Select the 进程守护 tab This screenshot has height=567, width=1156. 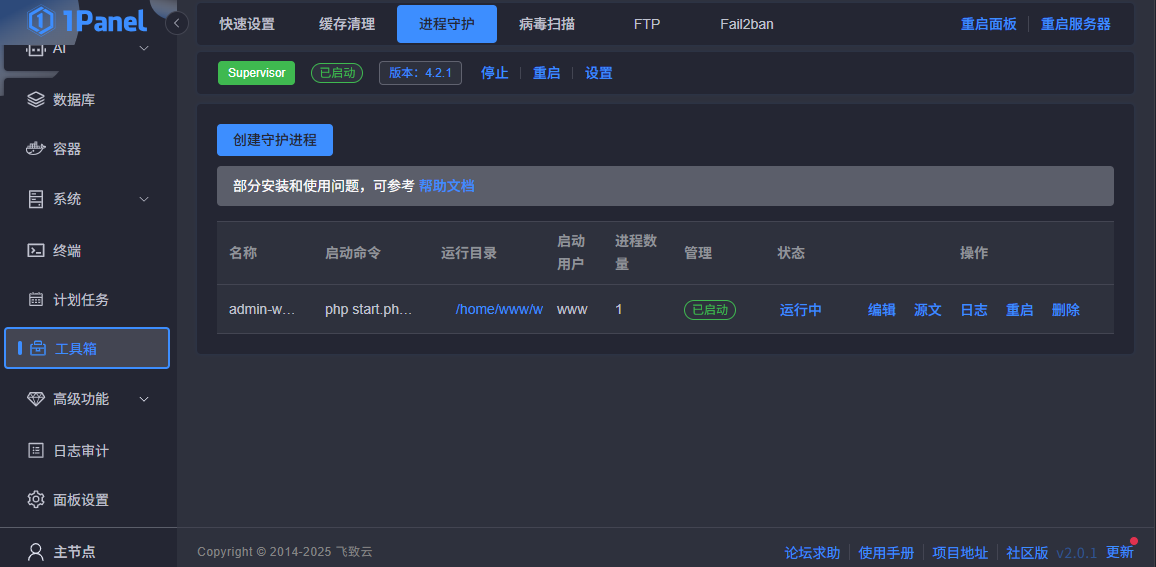pos(447,24)
